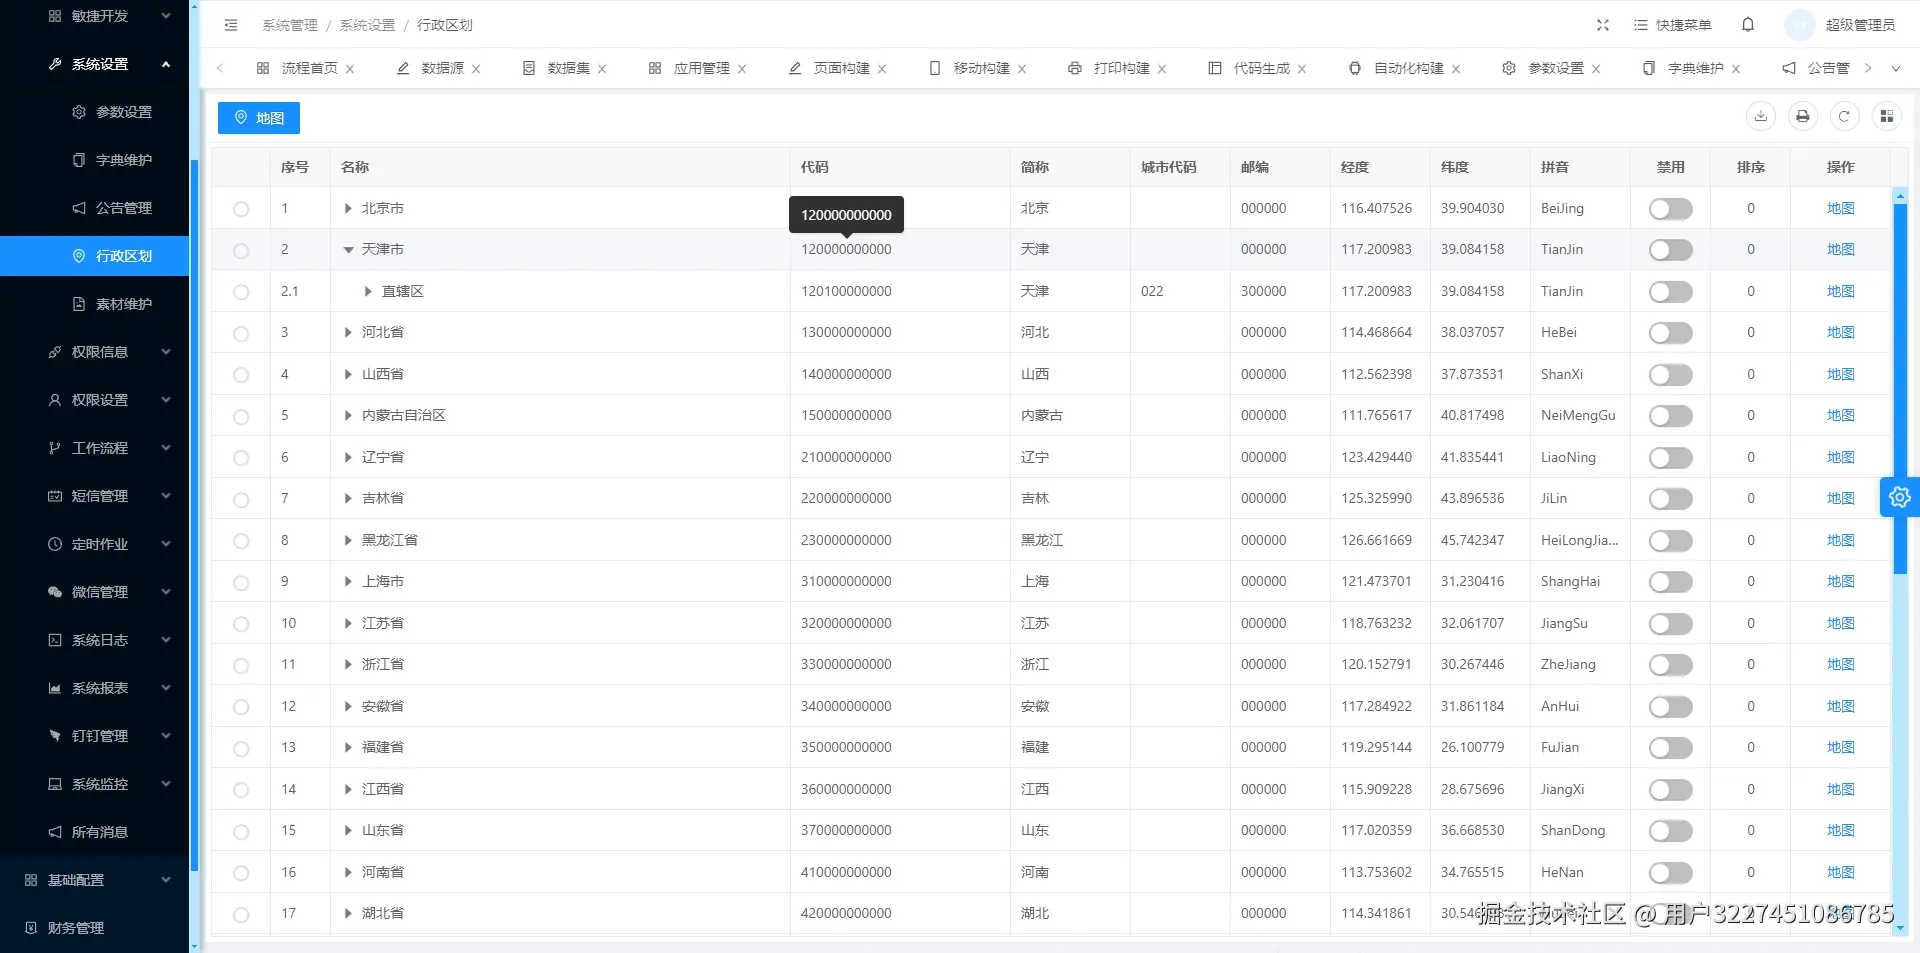Screen dimensions: 1920x953
Task: Expand the 江苏省 row
Action: click(x=348, y=623)
